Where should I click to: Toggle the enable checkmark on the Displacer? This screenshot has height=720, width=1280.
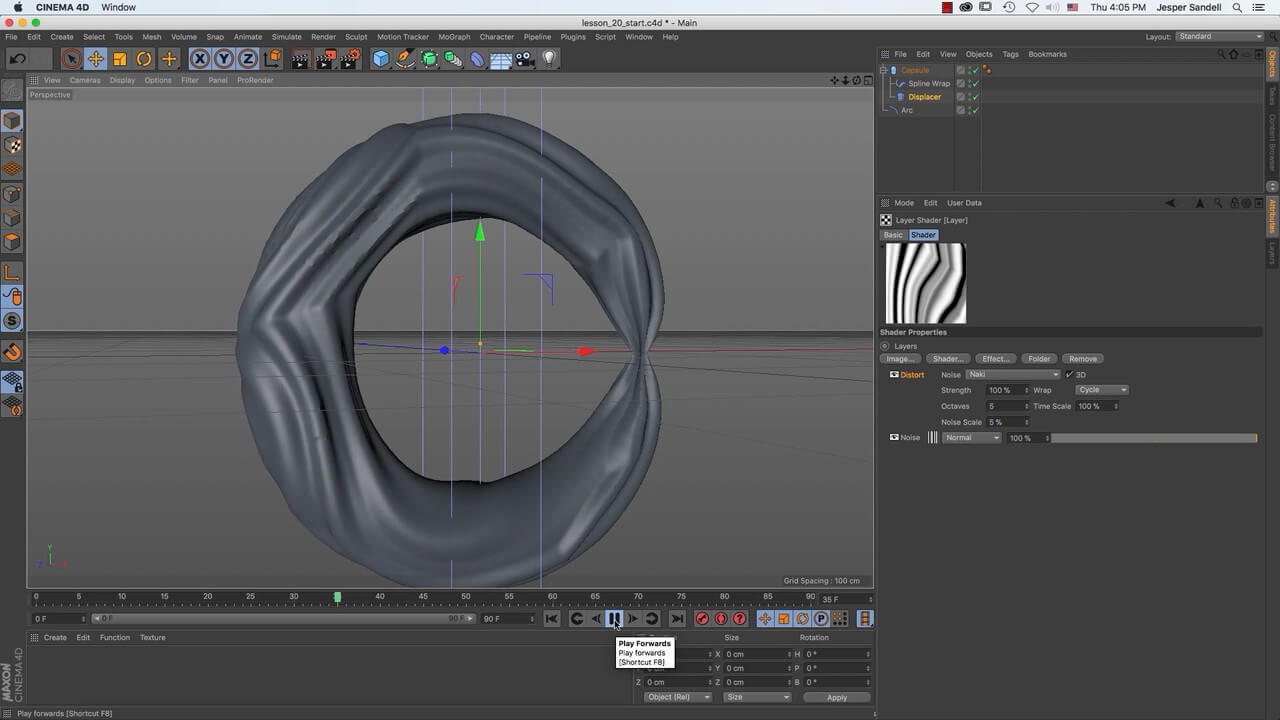(x=974, y=97)
